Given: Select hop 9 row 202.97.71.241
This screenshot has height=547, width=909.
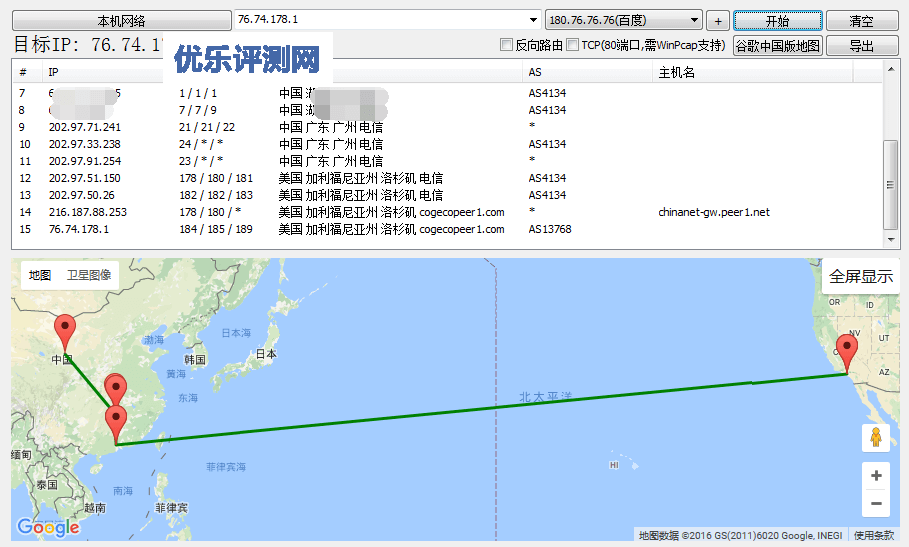Looking at the screenshot, I should point(446,127).
